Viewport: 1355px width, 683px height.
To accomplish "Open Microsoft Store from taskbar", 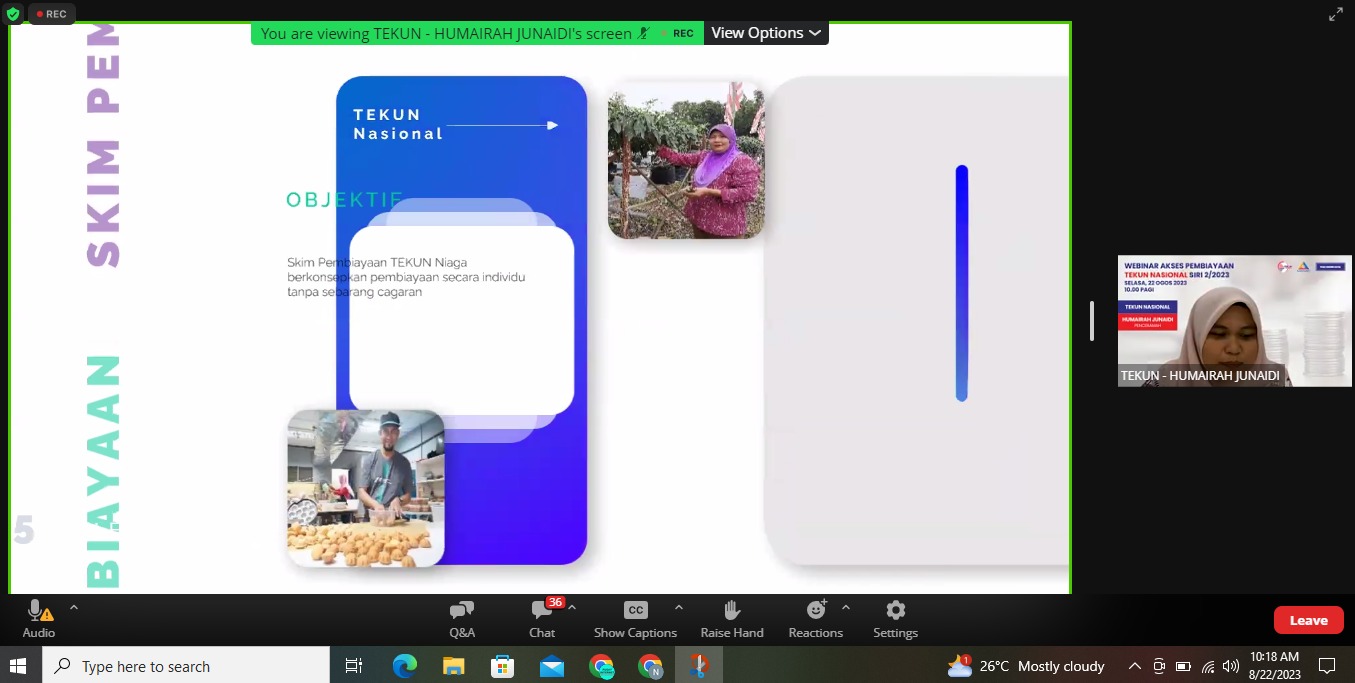I will point(503,665).
